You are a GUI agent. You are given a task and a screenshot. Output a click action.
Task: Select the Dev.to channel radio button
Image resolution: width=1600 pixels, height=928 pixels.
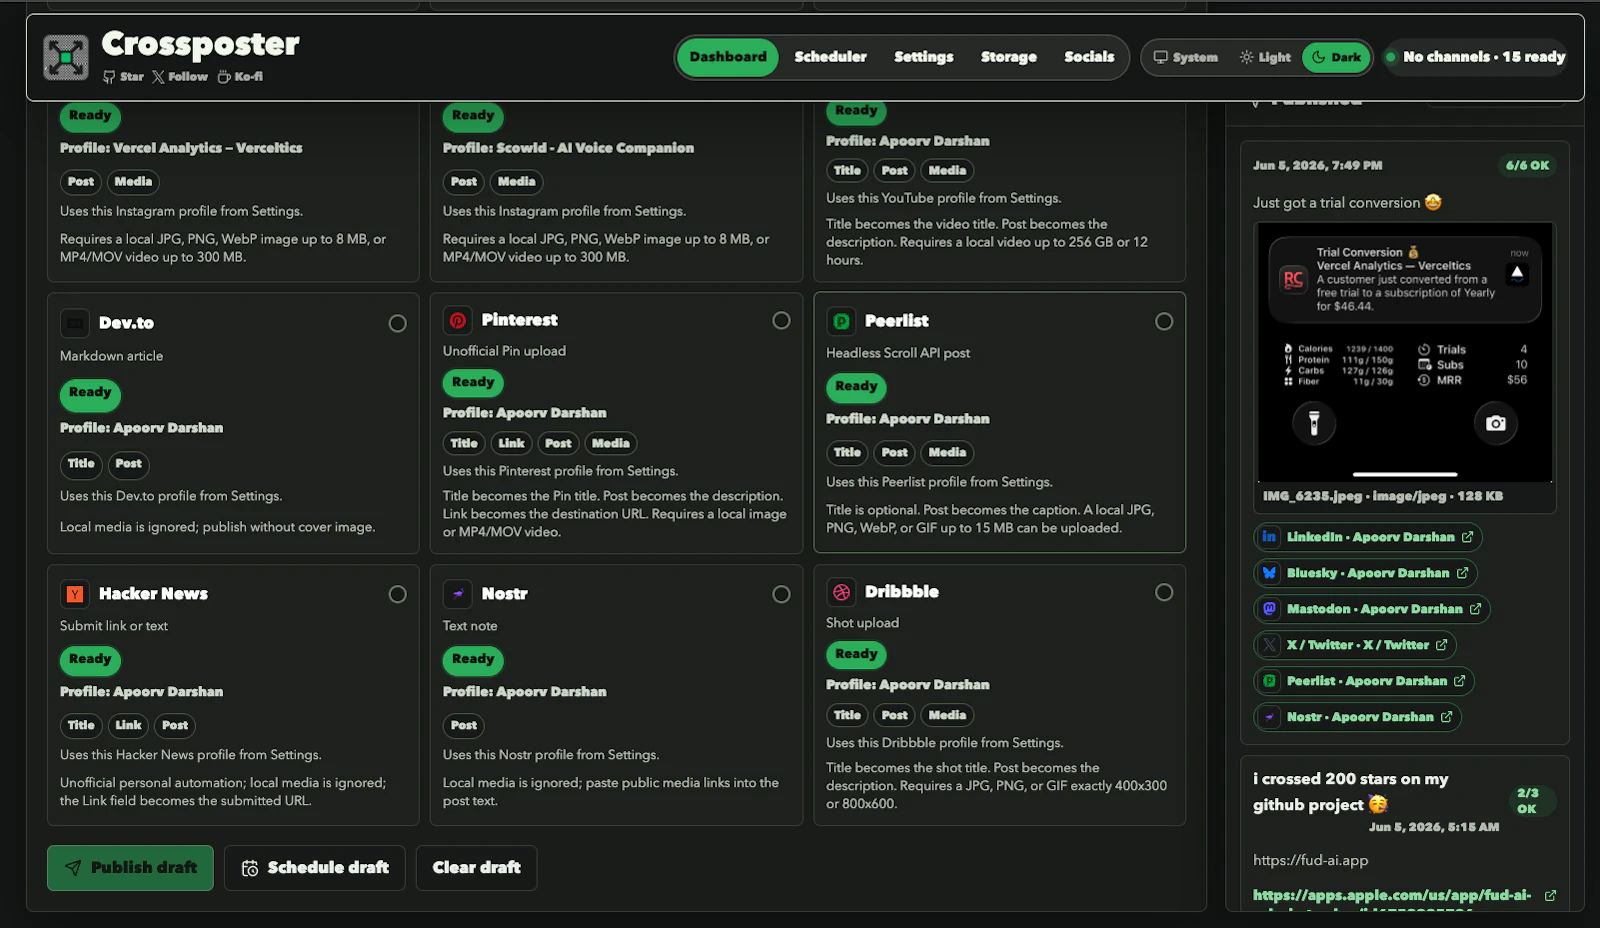(397, 324)
